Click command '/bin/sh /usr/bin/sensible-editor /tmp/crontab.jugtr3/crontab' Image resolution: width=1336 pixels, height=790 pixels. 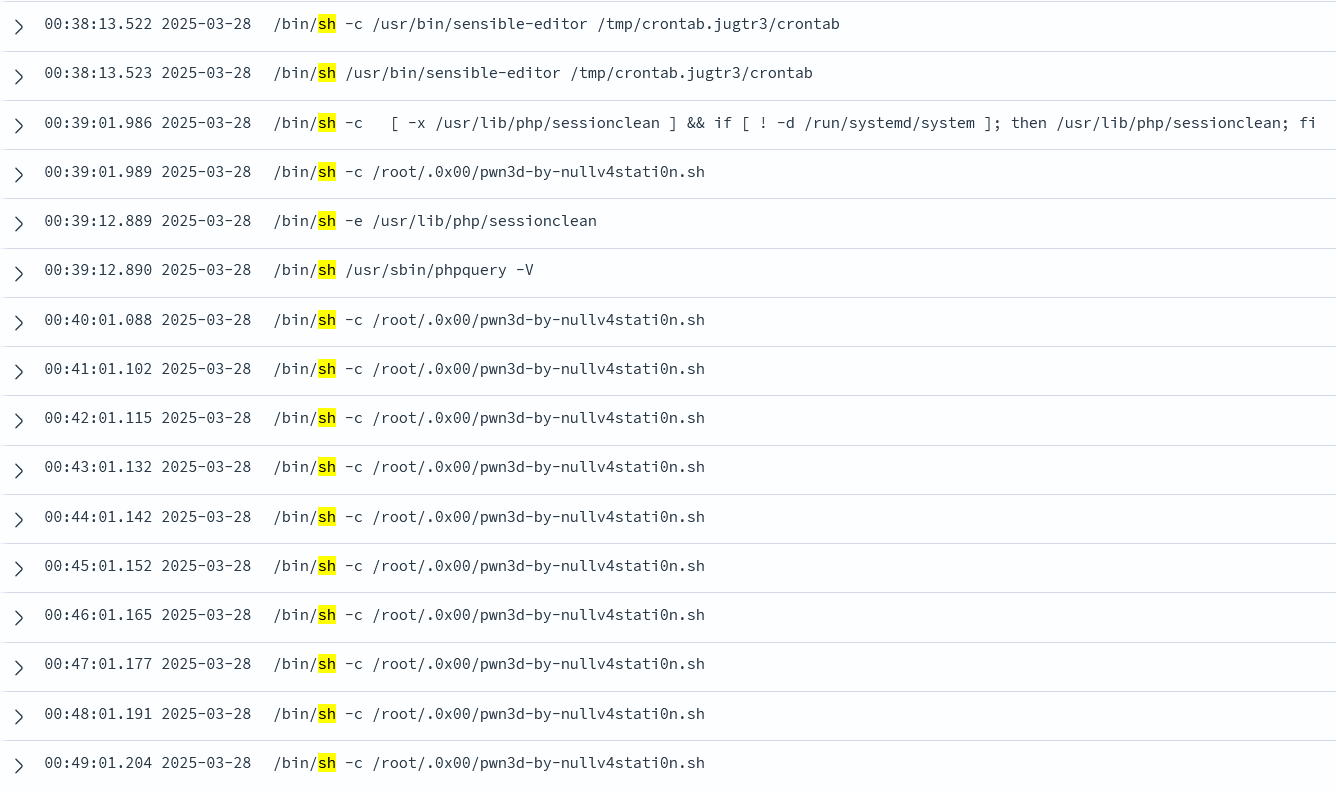(543, 73)
